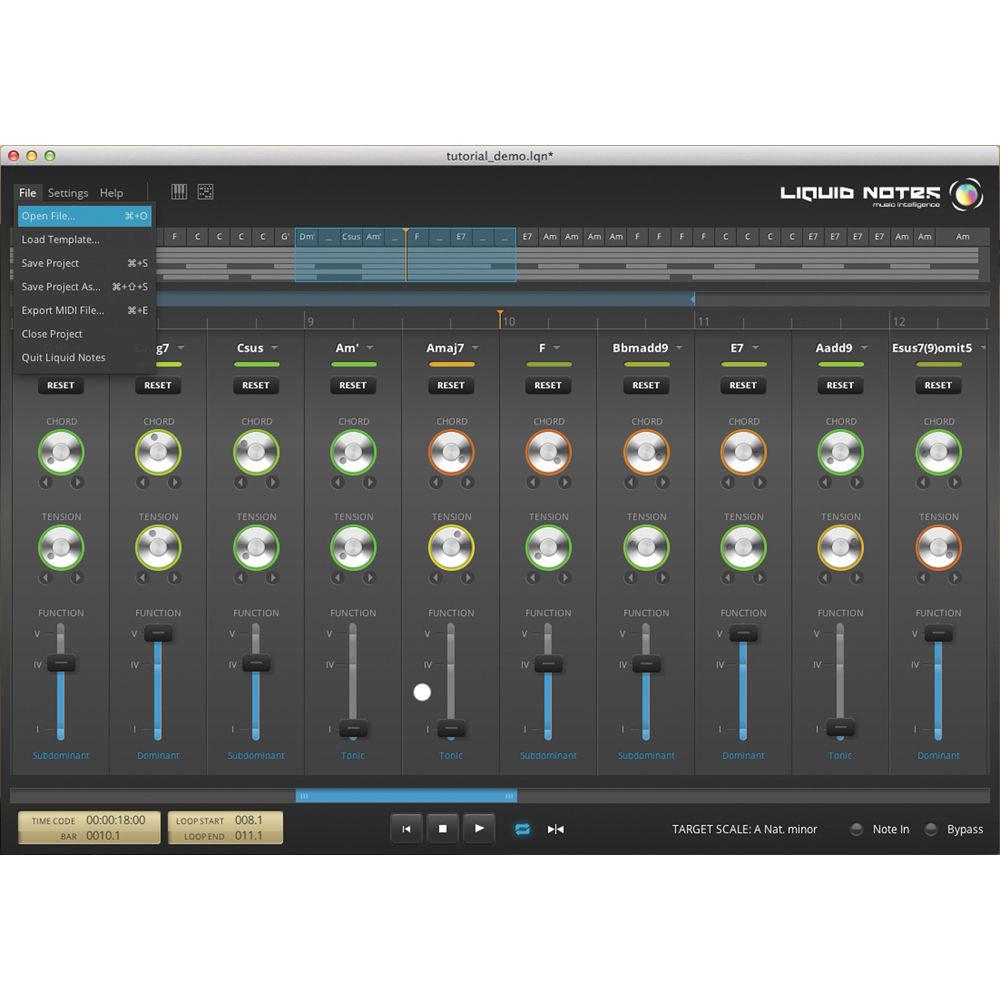
Task: Open dropdown next to Csus chord name
Action: pos(274,348)
